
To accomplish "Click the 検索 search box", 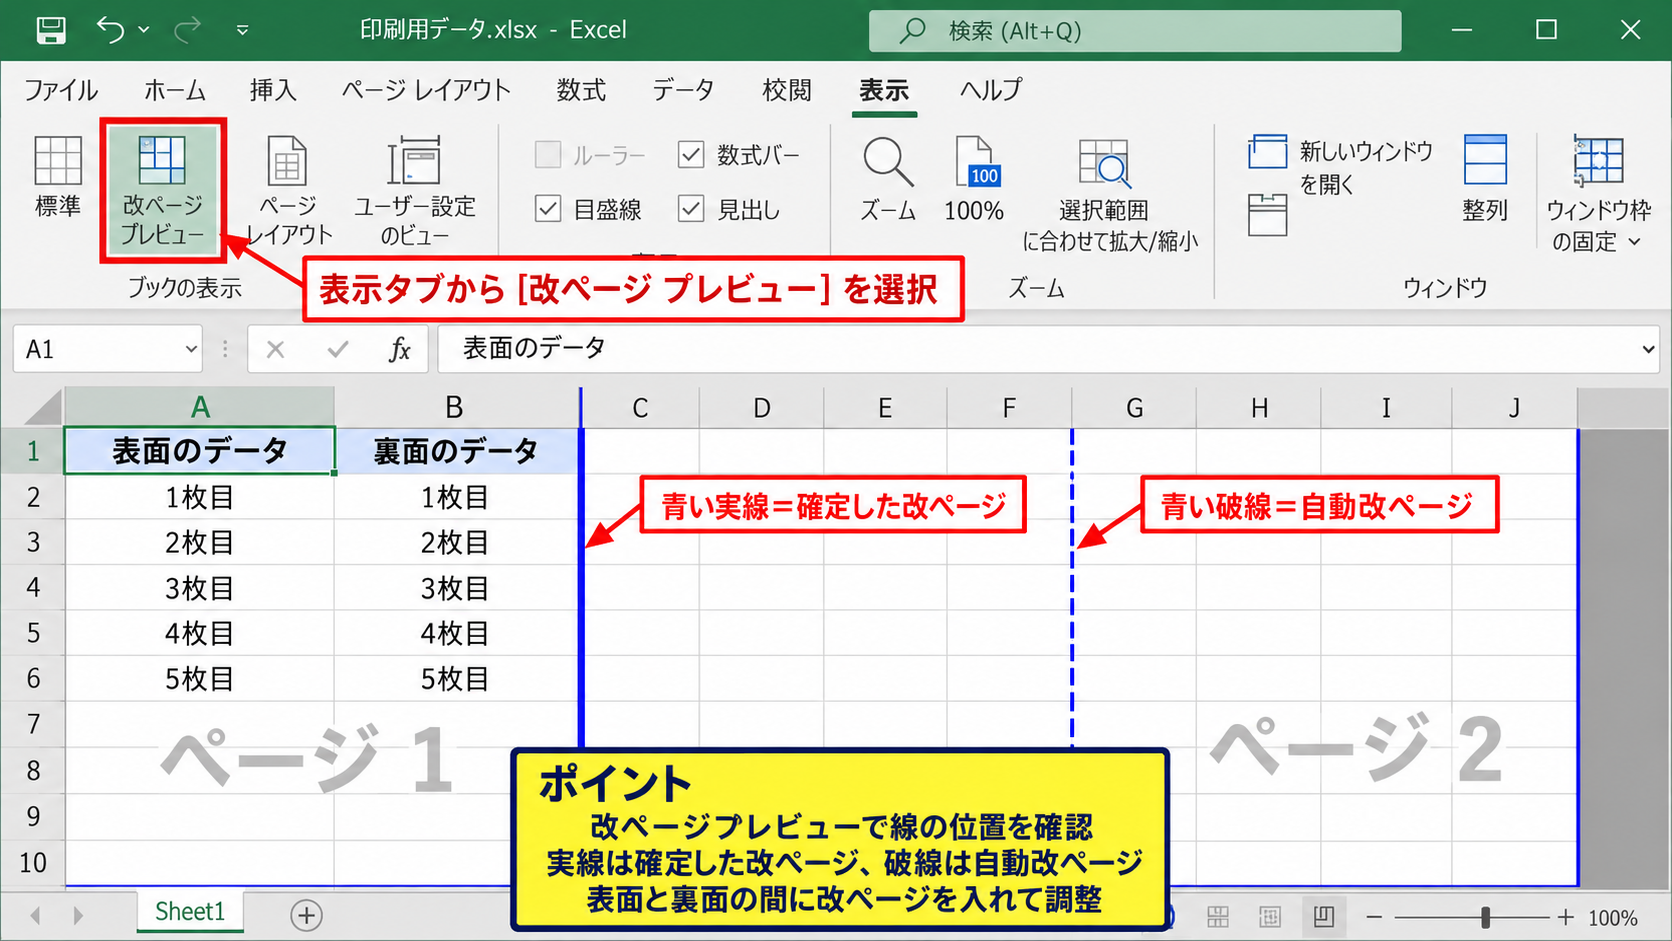I will pyautogui.click(x=1135, y=31).
